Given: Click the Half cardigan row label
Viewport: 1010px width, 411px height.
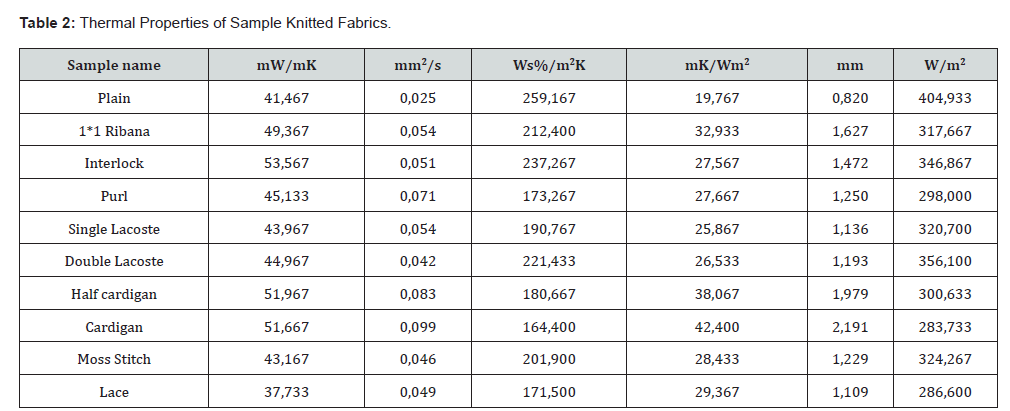Looking at the screenshot, I should tap(114, 294).
